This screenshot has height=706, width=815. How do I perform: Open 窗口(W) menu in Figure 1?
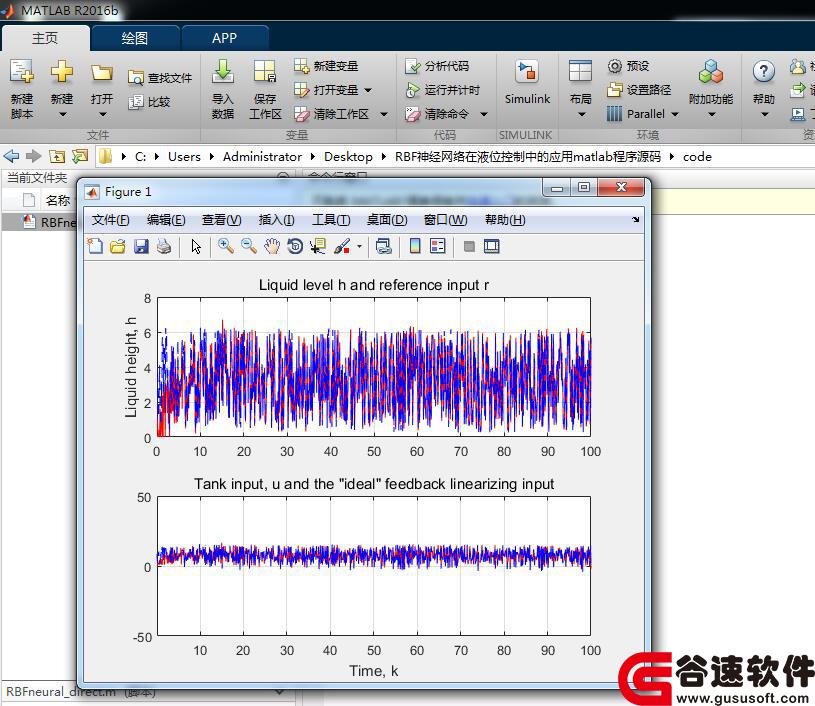pos(445,220)
